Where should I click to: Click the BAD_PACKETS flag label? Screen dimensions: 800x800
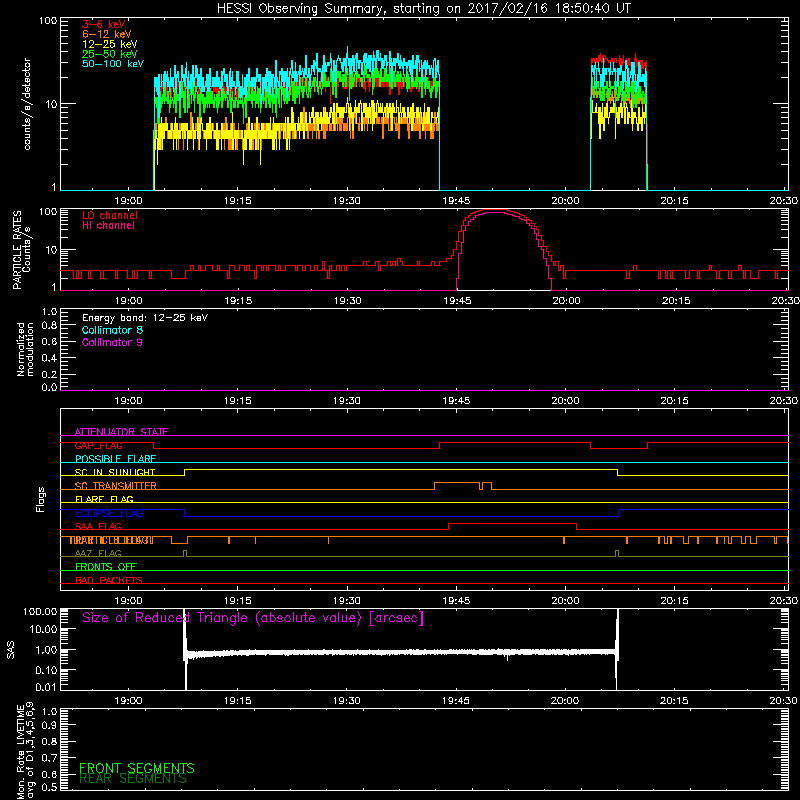[109, 580]
